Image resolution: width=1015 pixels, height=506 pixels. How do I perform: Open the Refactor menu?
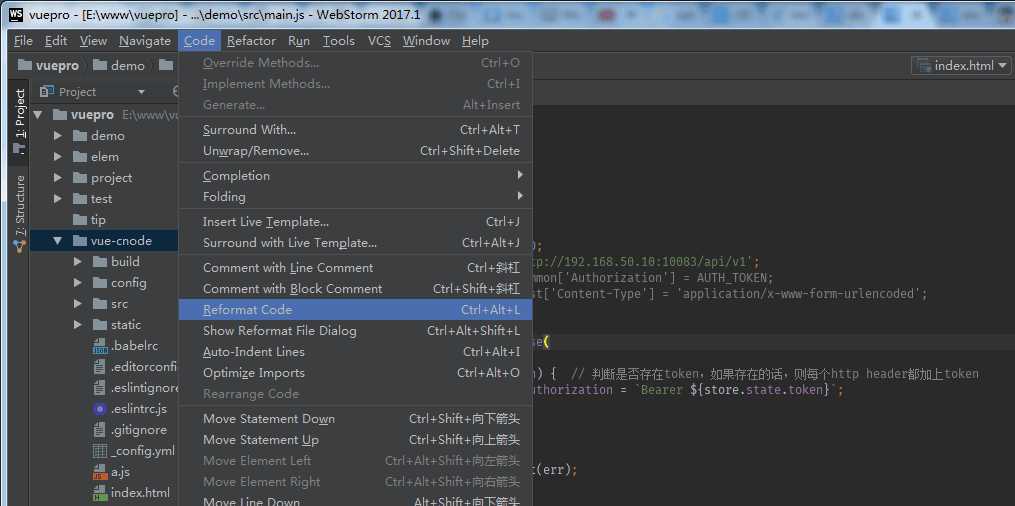coord(251,41)
